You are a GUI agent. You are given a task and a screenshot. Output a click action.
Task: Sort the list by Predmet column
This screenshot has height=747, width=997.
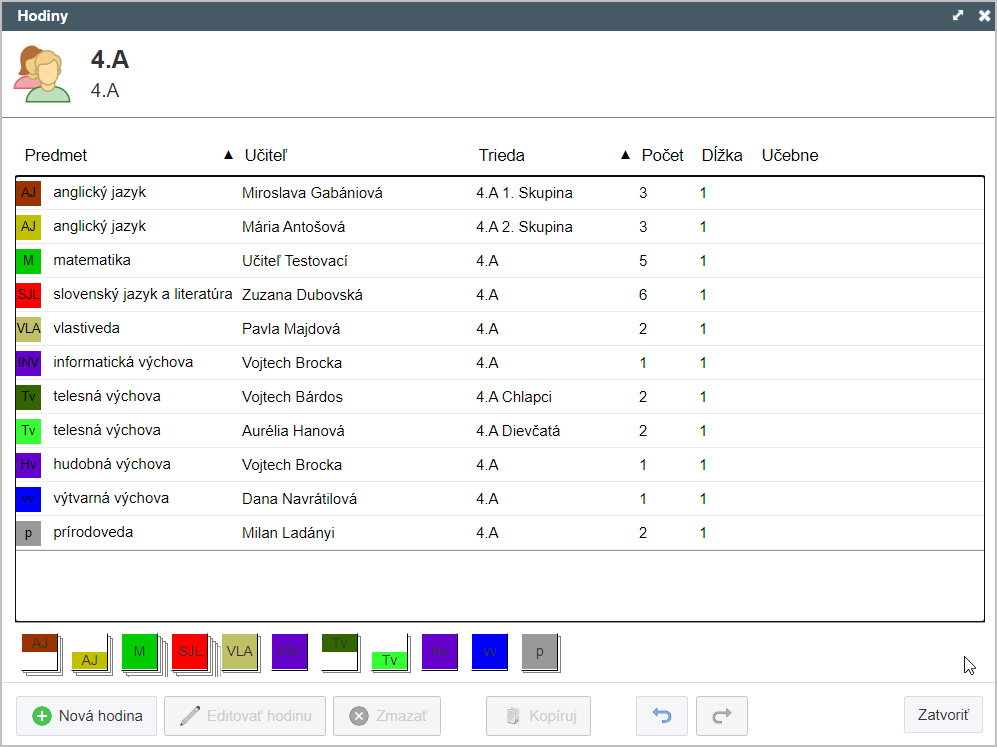(56, 155)
